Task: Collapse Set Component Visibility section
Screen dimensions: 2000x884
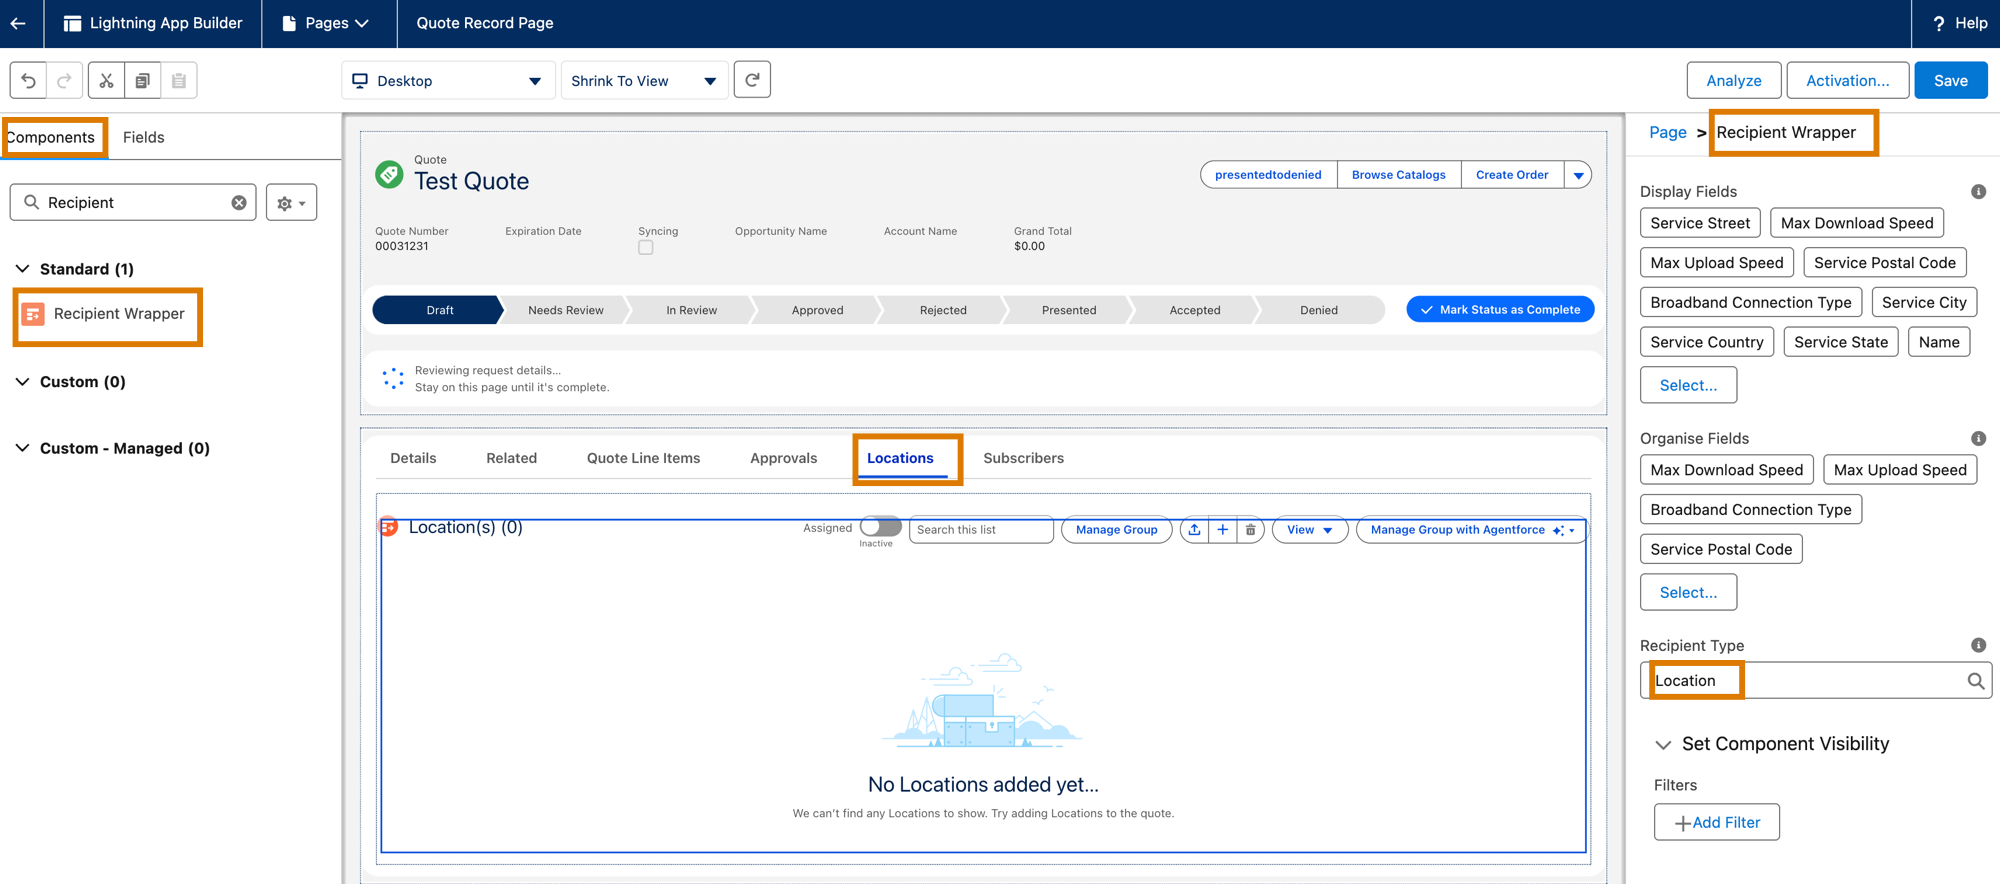Action: point(1663,745)
